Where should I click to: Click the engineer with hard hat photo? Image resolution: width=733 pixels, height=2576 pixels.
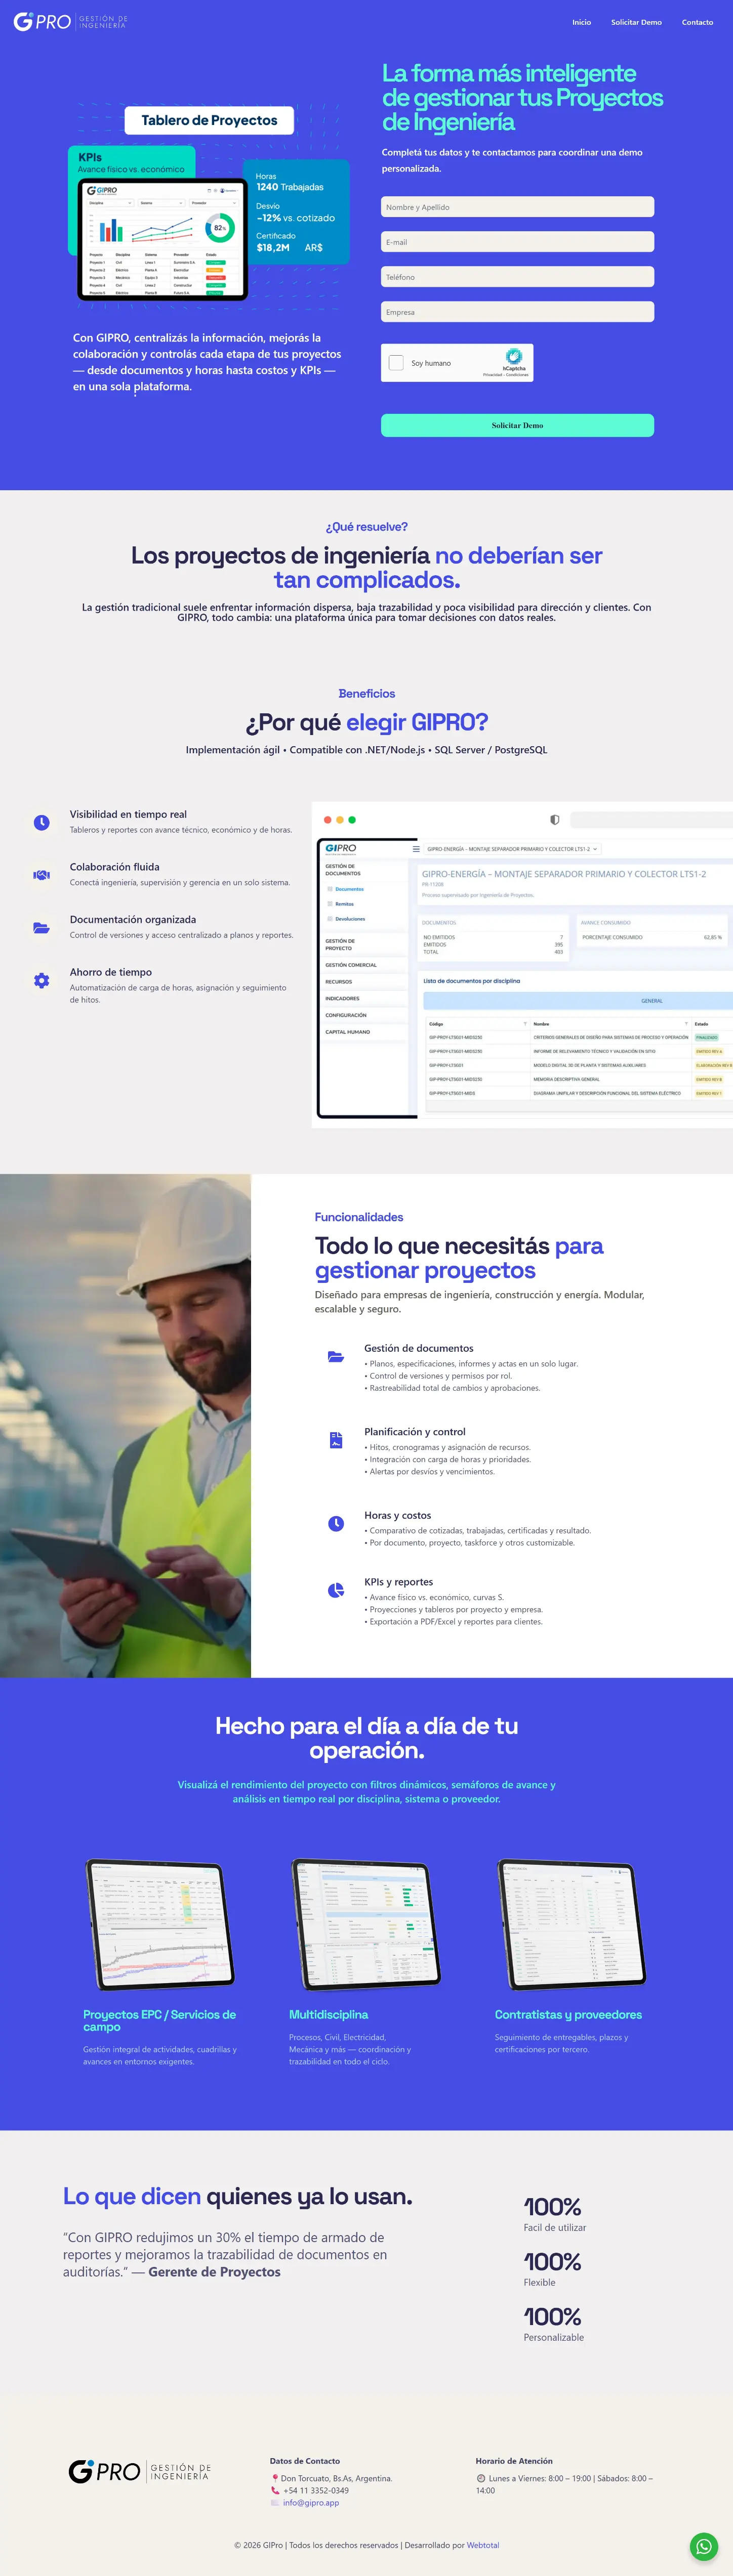125,1425
